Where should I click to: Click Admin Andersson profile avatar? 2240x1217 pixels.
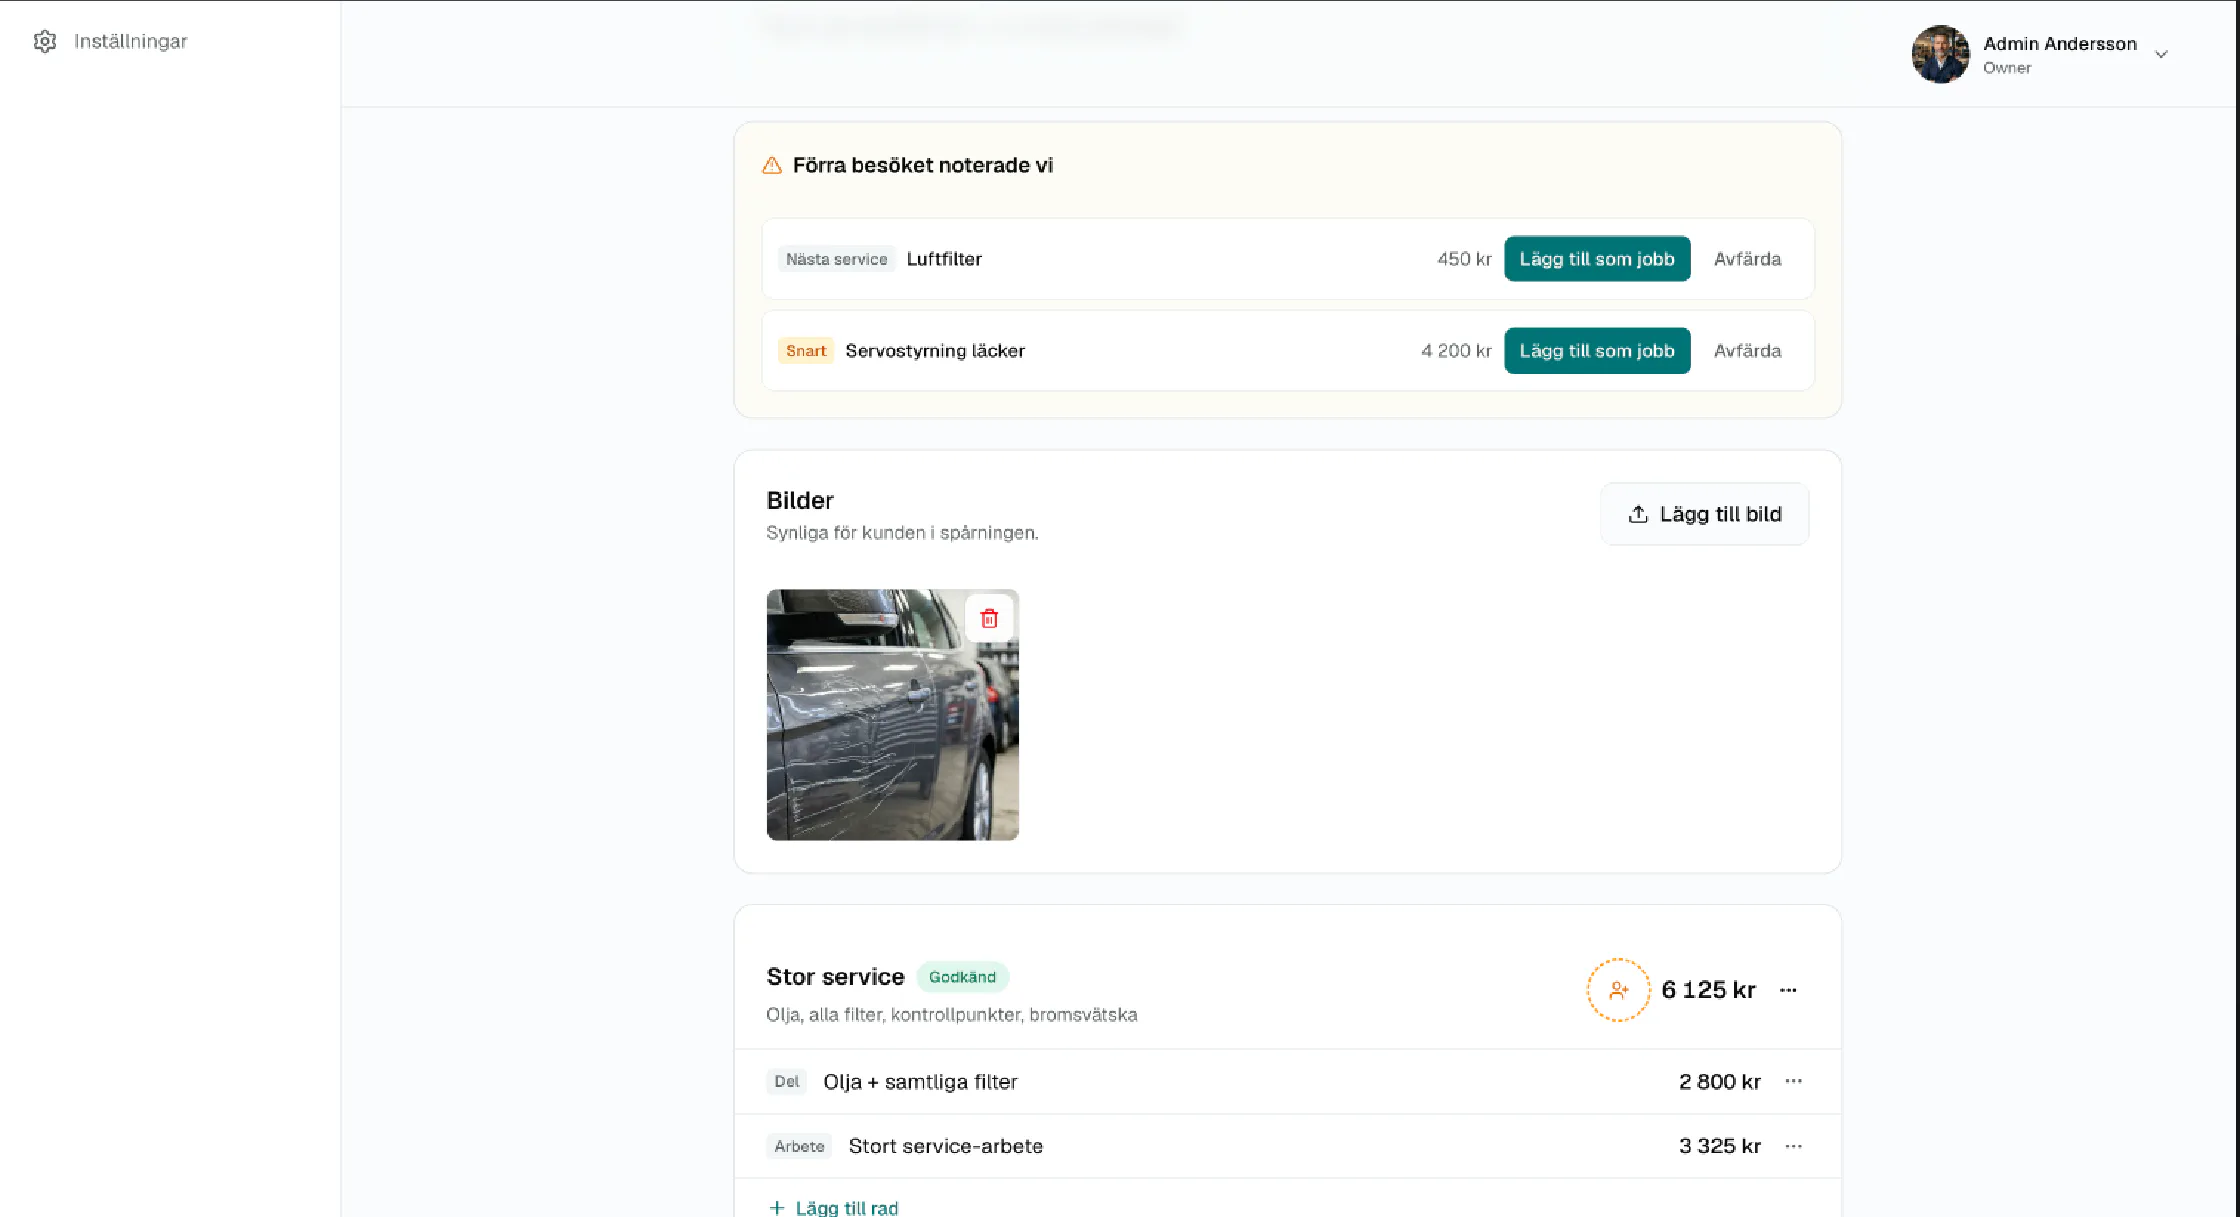click(x=1940, y=54)
